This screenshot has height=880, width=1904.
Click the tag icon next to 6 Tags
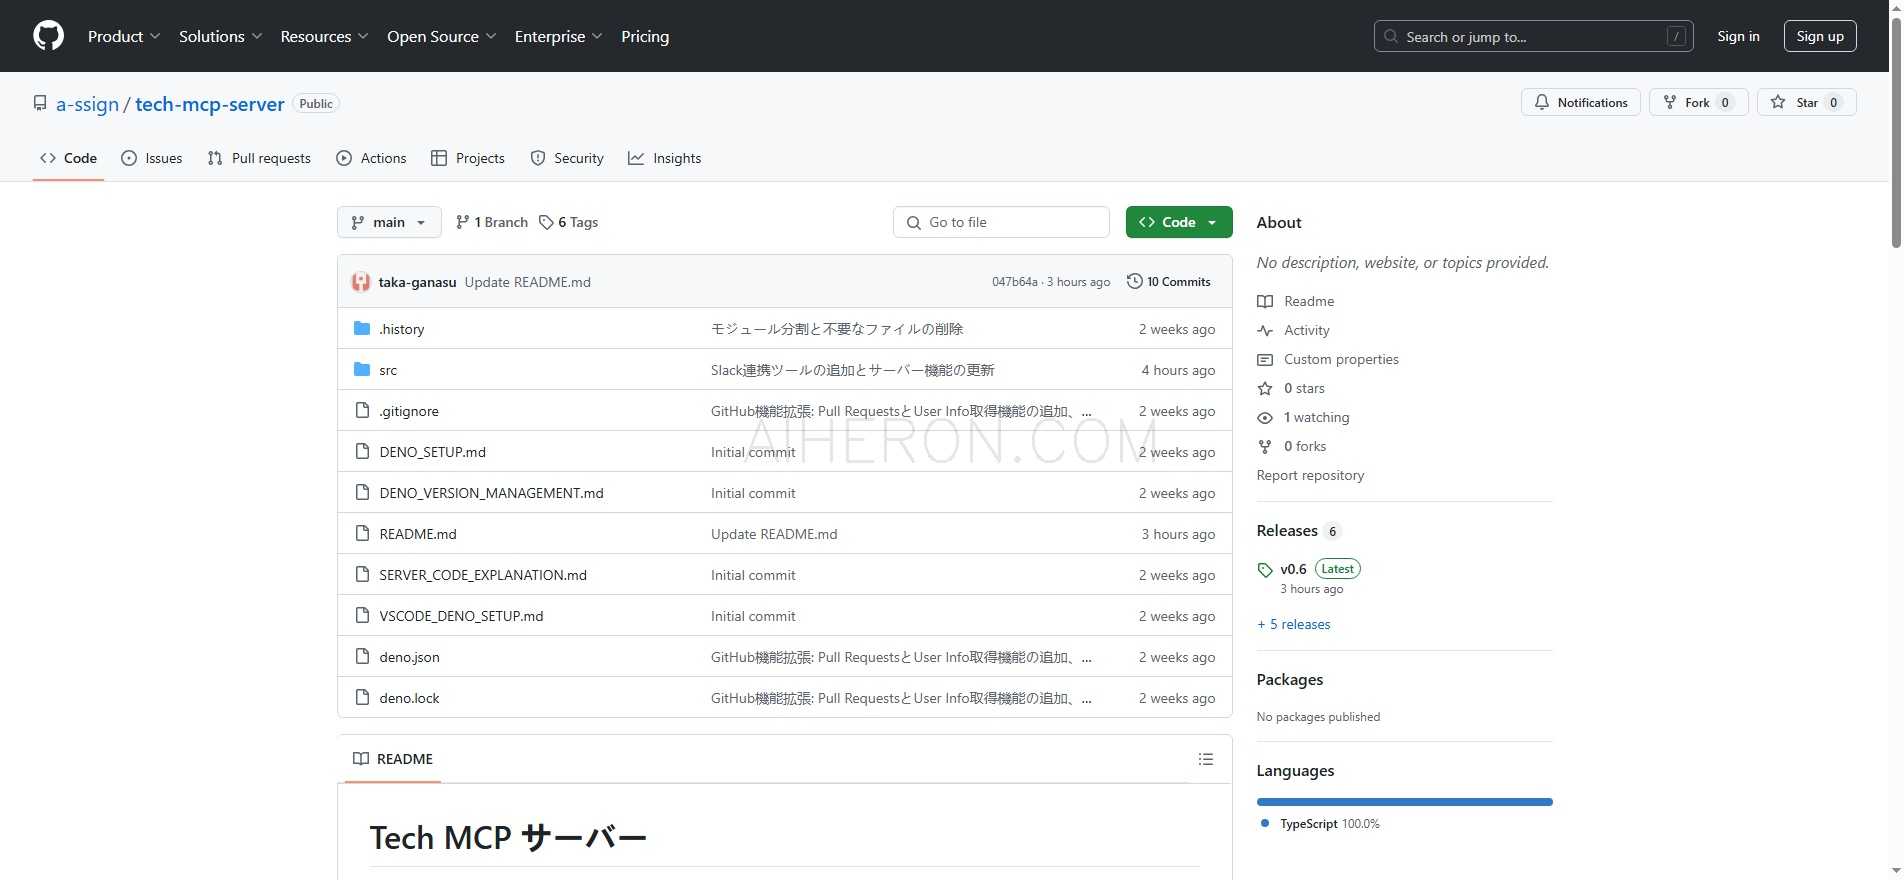point(546,222)
